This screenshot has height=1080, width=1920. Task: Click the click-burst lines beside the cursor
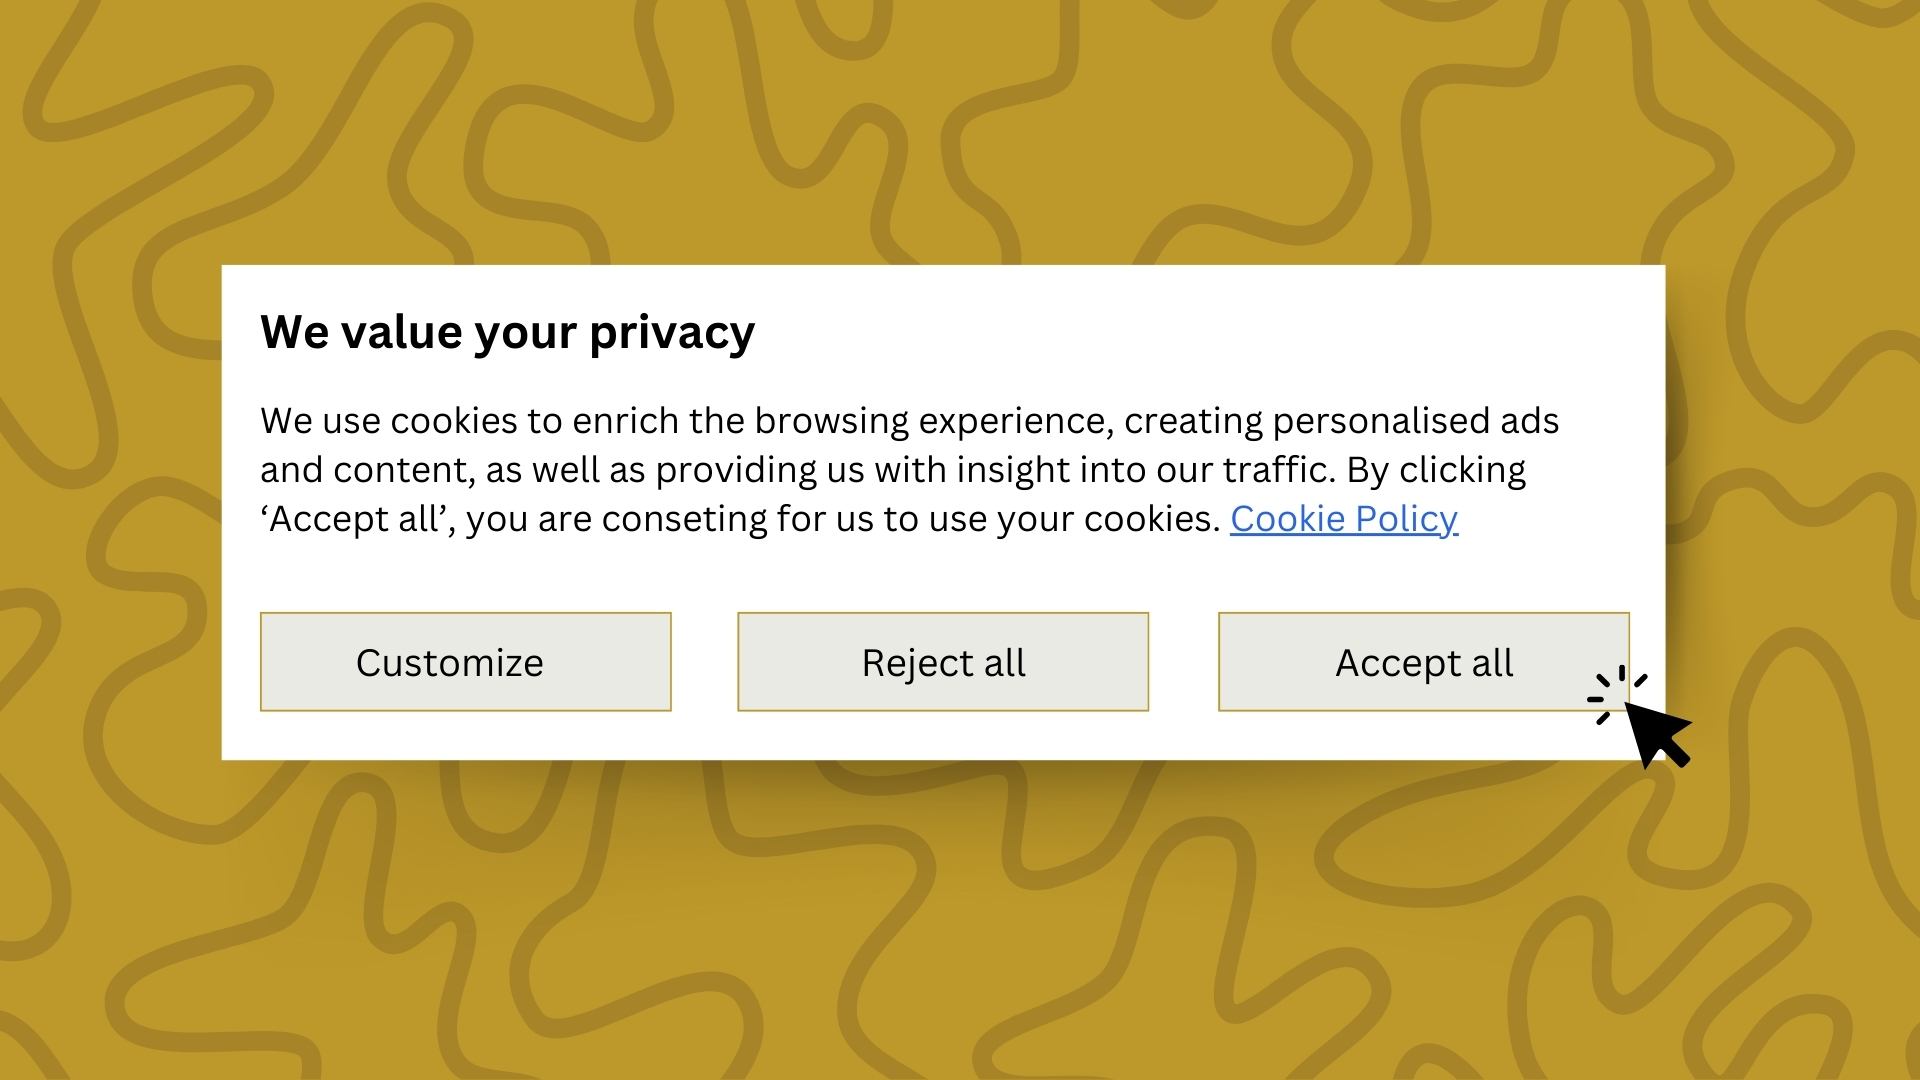pyautogui.click(x=1615, y=694)
